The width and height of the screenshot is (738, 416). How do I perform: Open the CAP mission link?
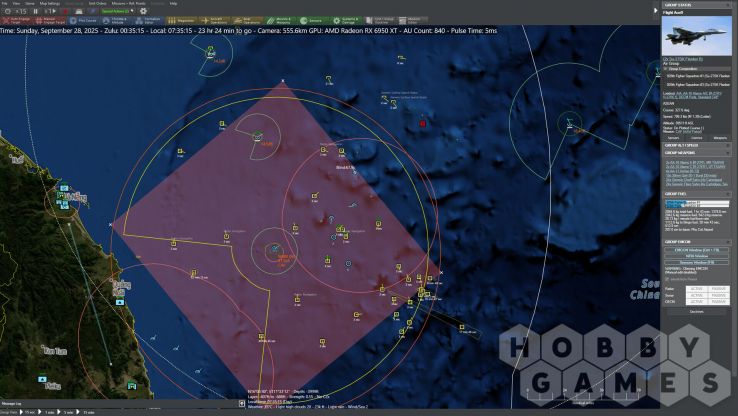pos(689,132)
